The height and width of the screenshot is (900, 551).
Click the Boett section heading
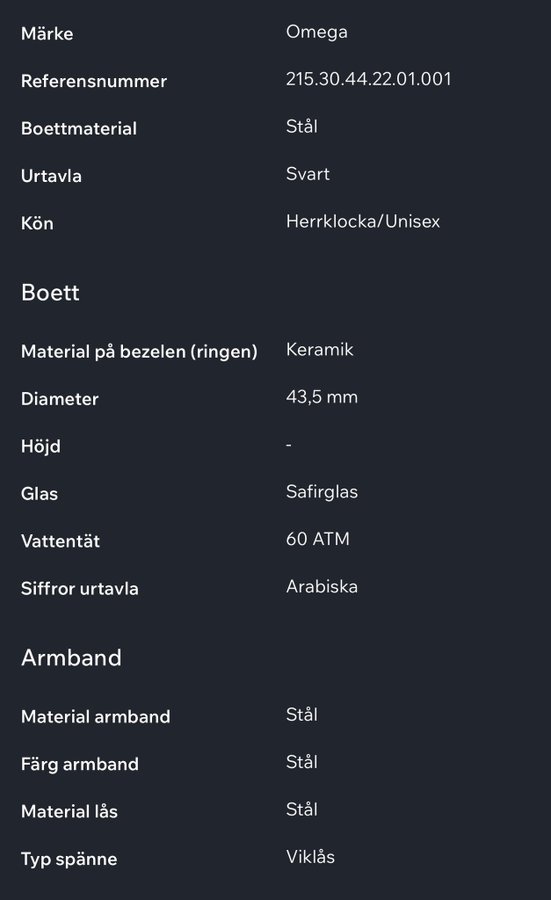pyautogui.click(x=51, y=292)
